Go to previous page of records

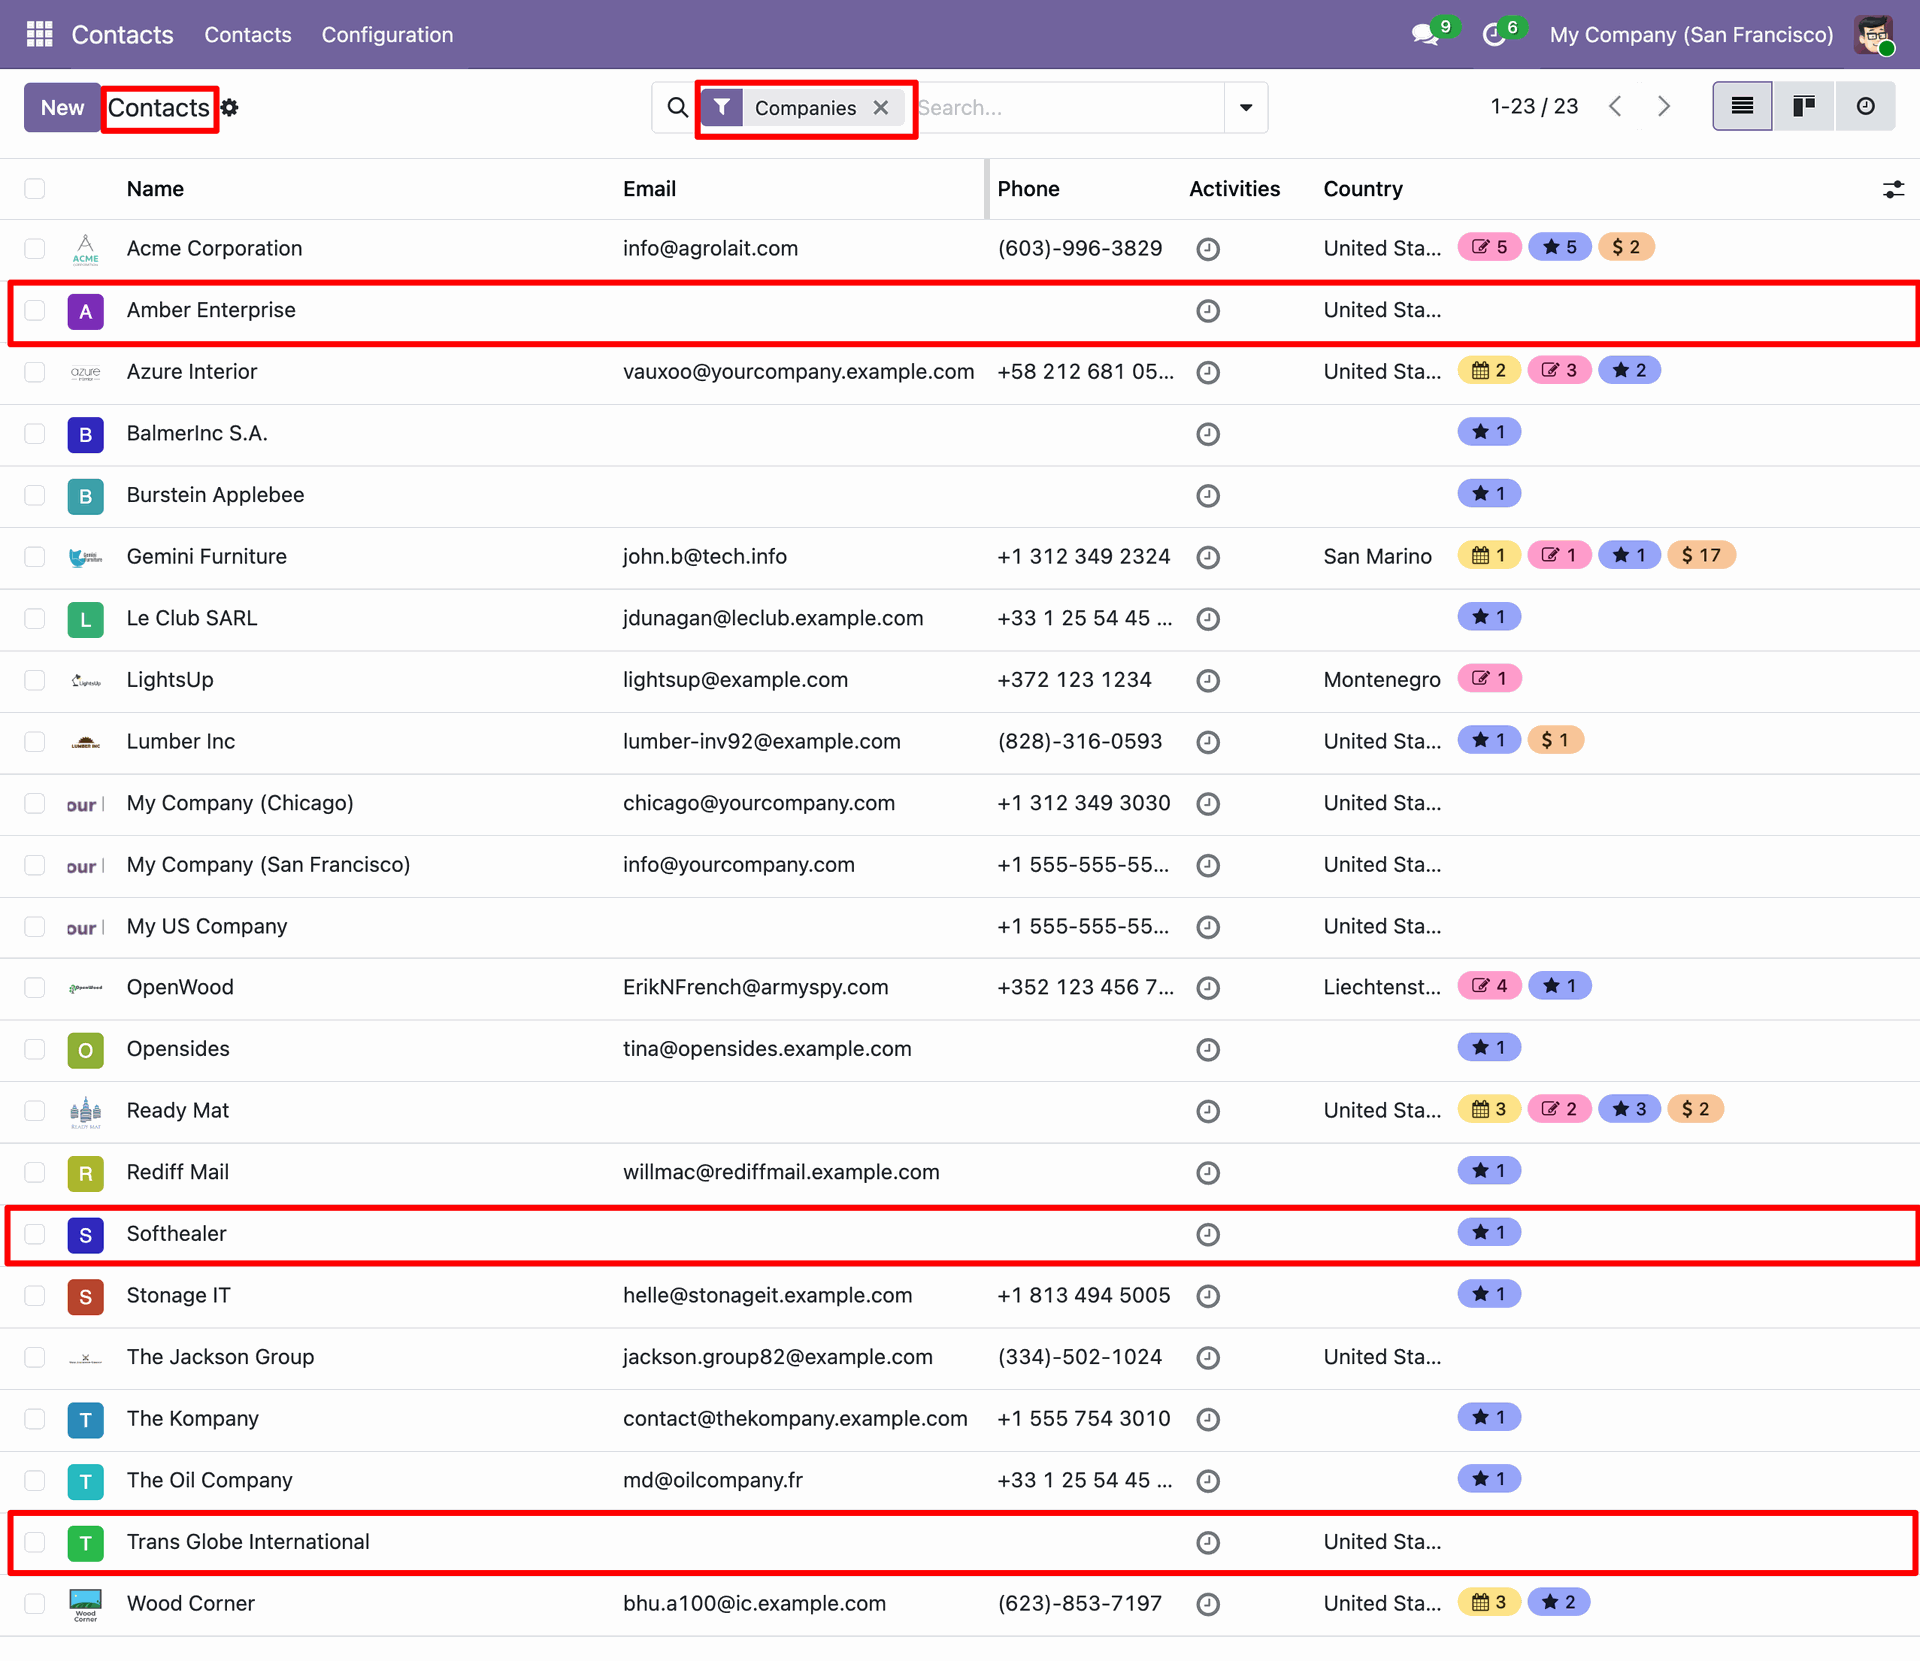click(1615, 107)
